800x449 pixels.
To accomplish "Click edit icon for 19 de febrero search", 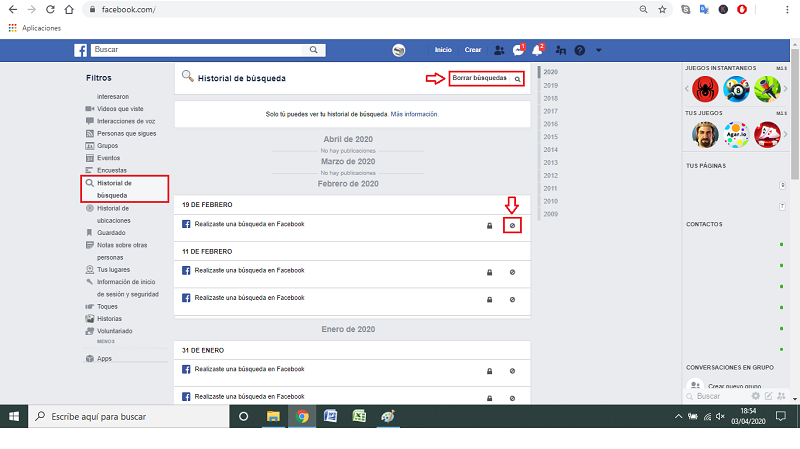I will [x=512, y=226].
